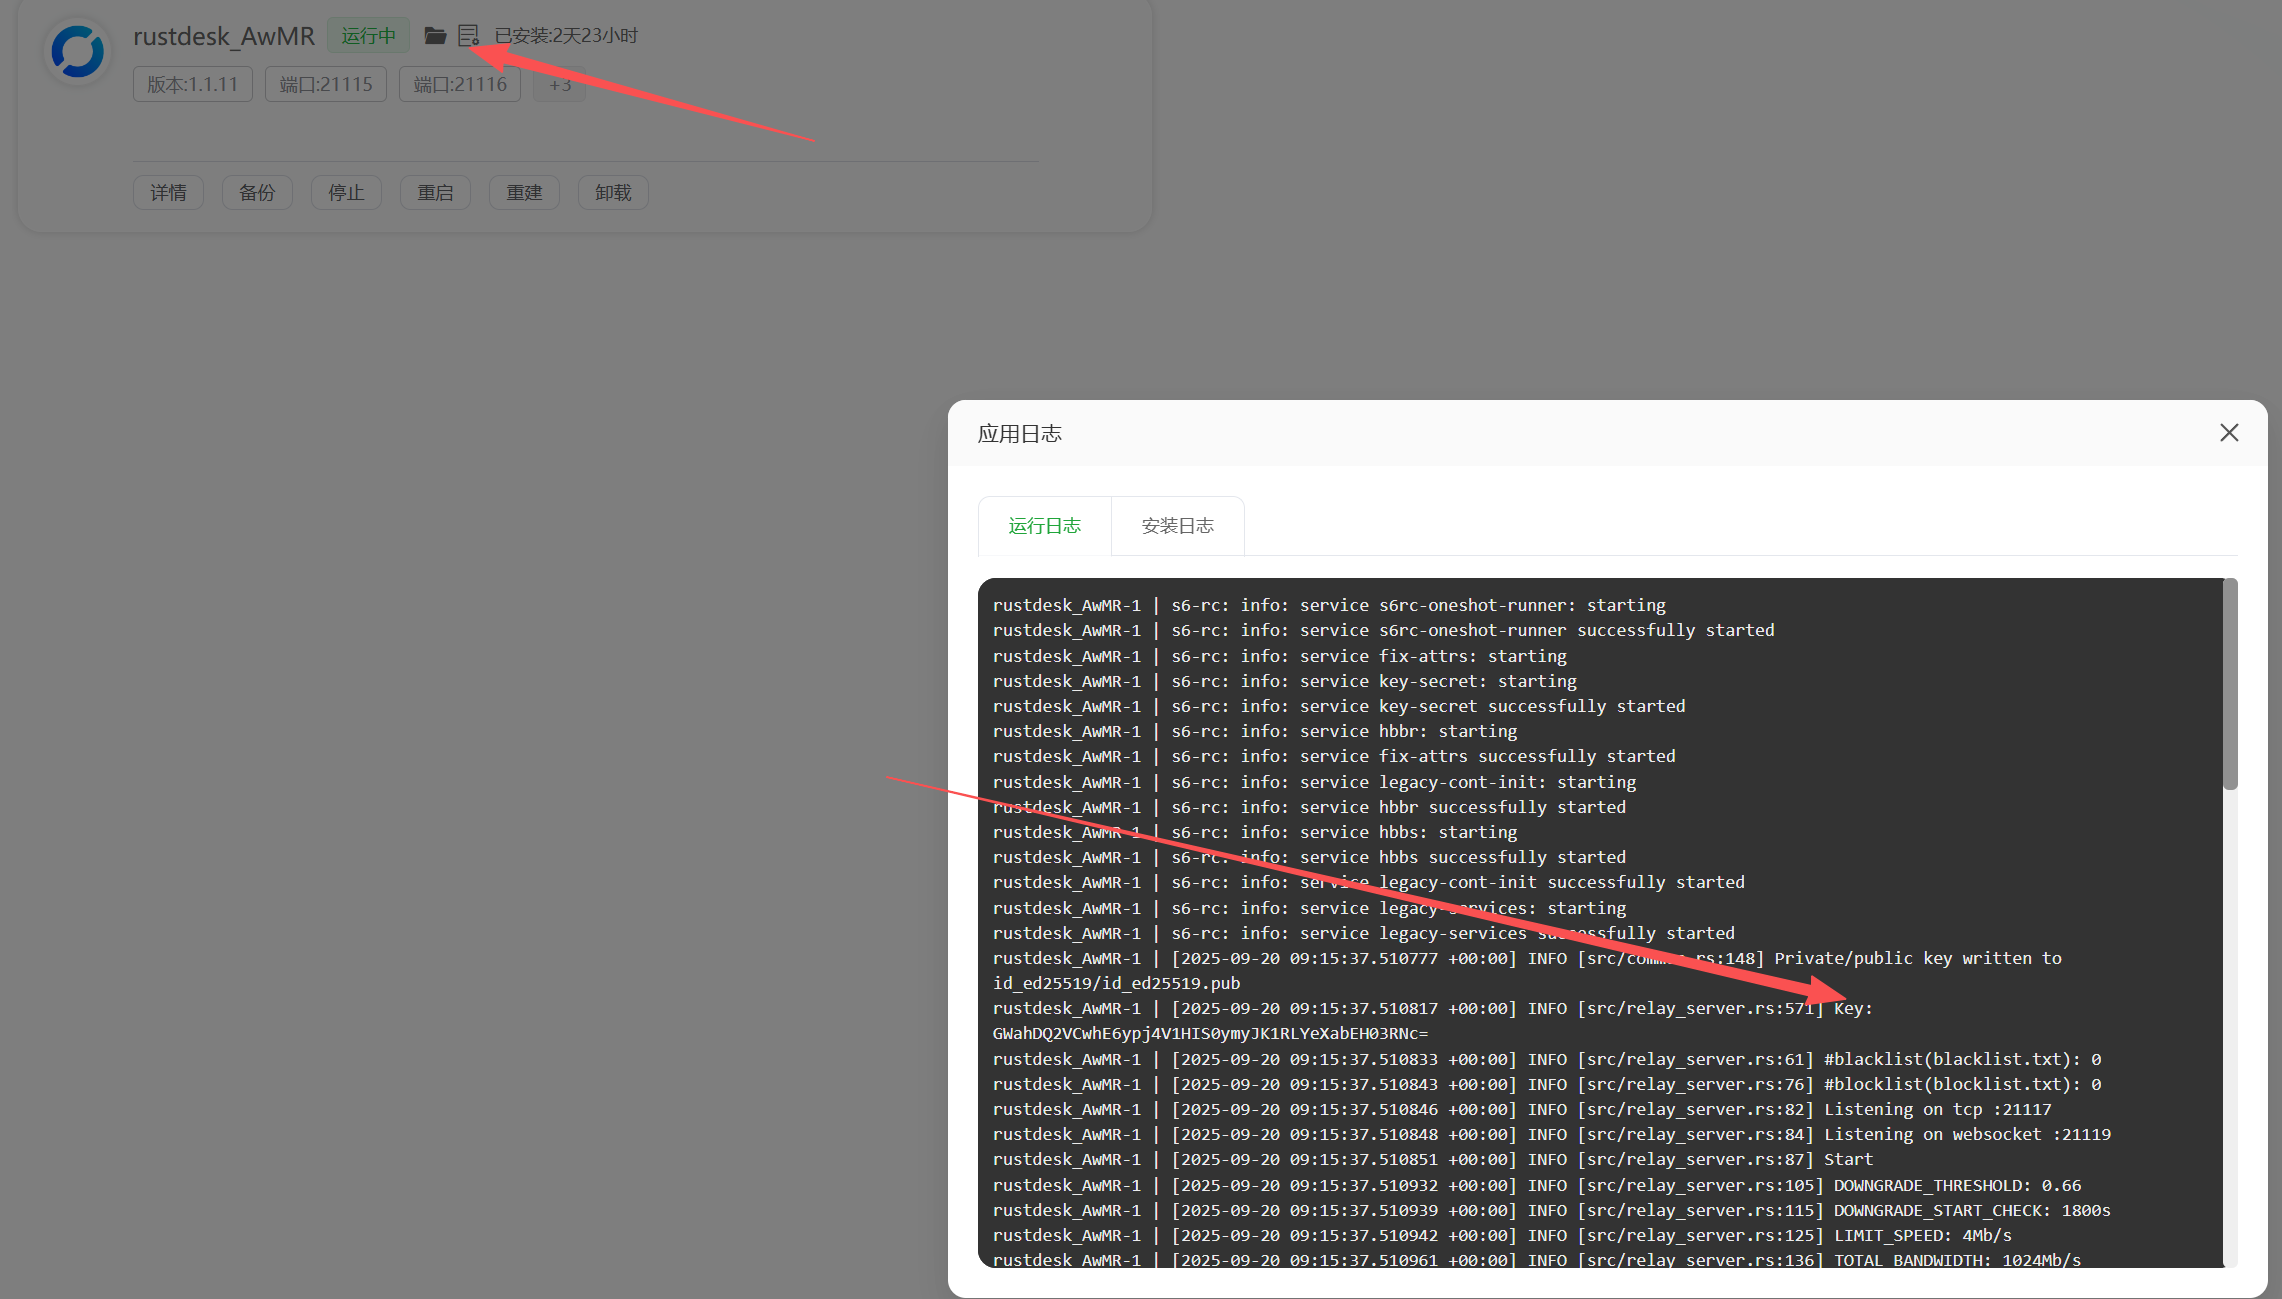Click log line id_ed25519/id_ed25519.pub
The width and height of the screenshot is (2282, 1299).
point(1116,983)
